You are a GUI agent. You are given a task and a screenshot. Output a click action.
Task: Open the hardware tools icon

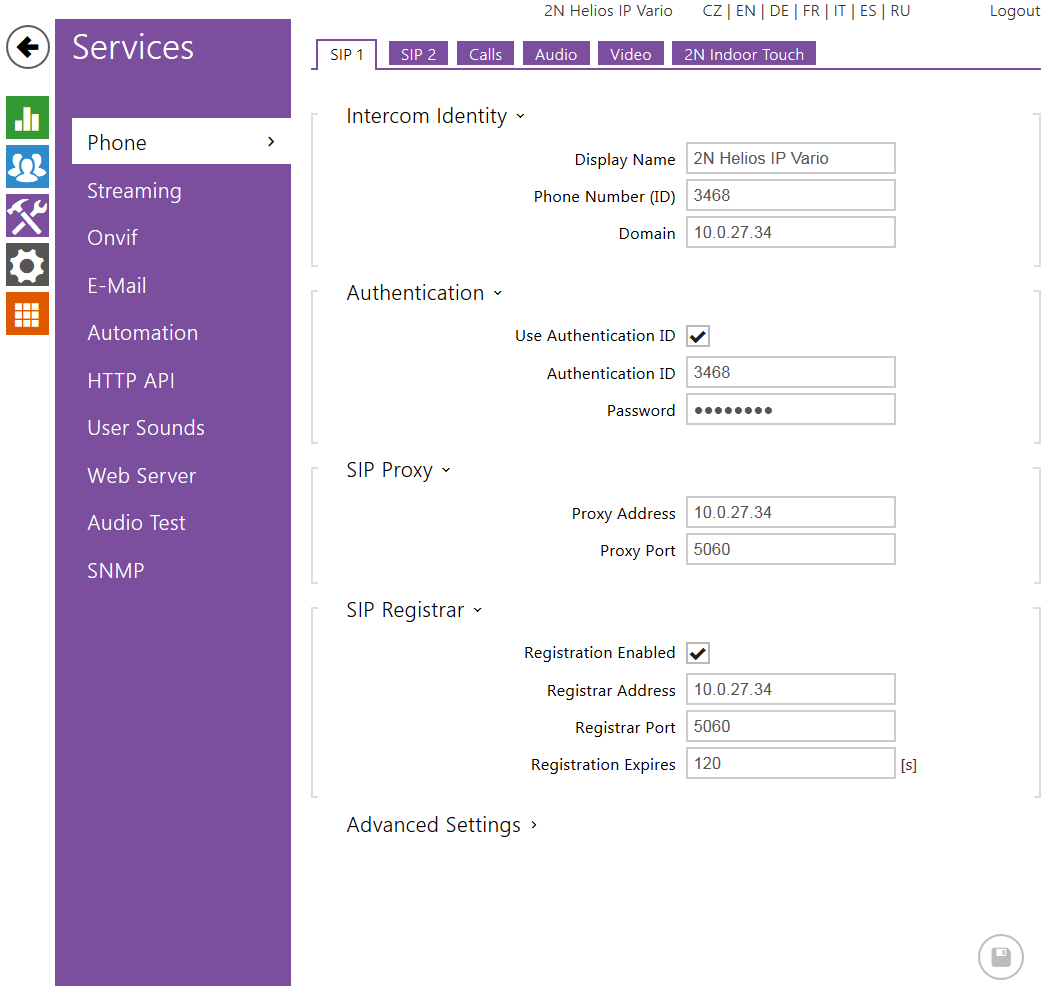coord(27,215)
